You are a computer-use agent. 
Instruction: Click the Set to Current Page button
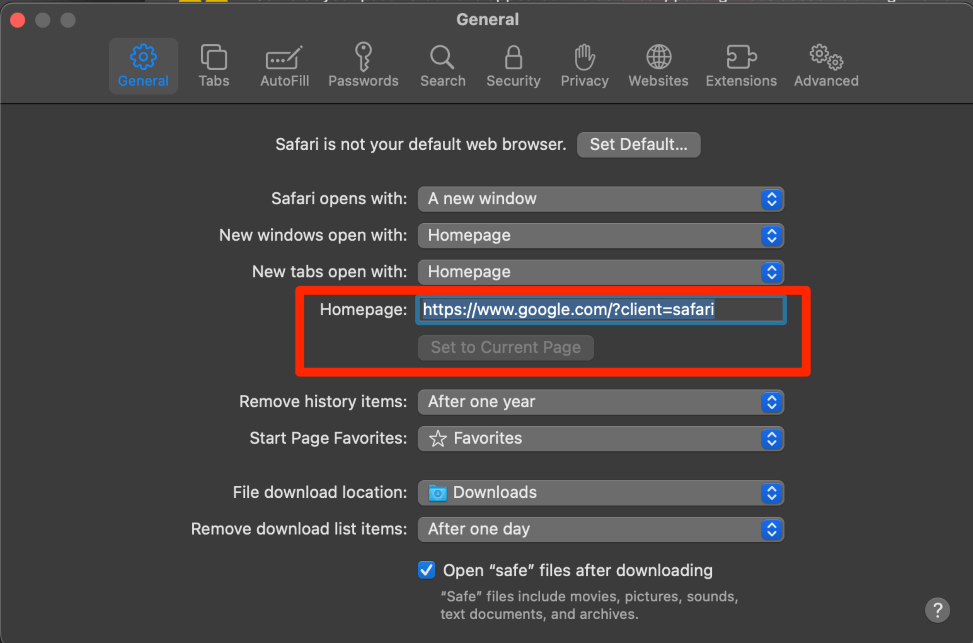506,348
